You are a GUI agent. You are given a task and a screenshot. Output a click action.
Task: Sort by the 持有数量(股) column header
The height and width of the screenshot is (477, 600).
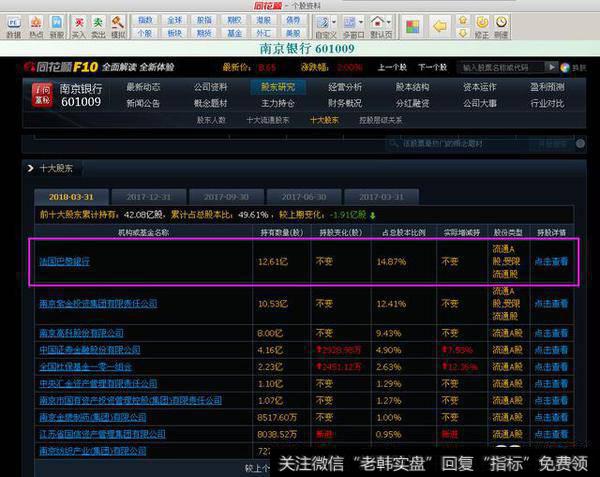pos(282,232)
